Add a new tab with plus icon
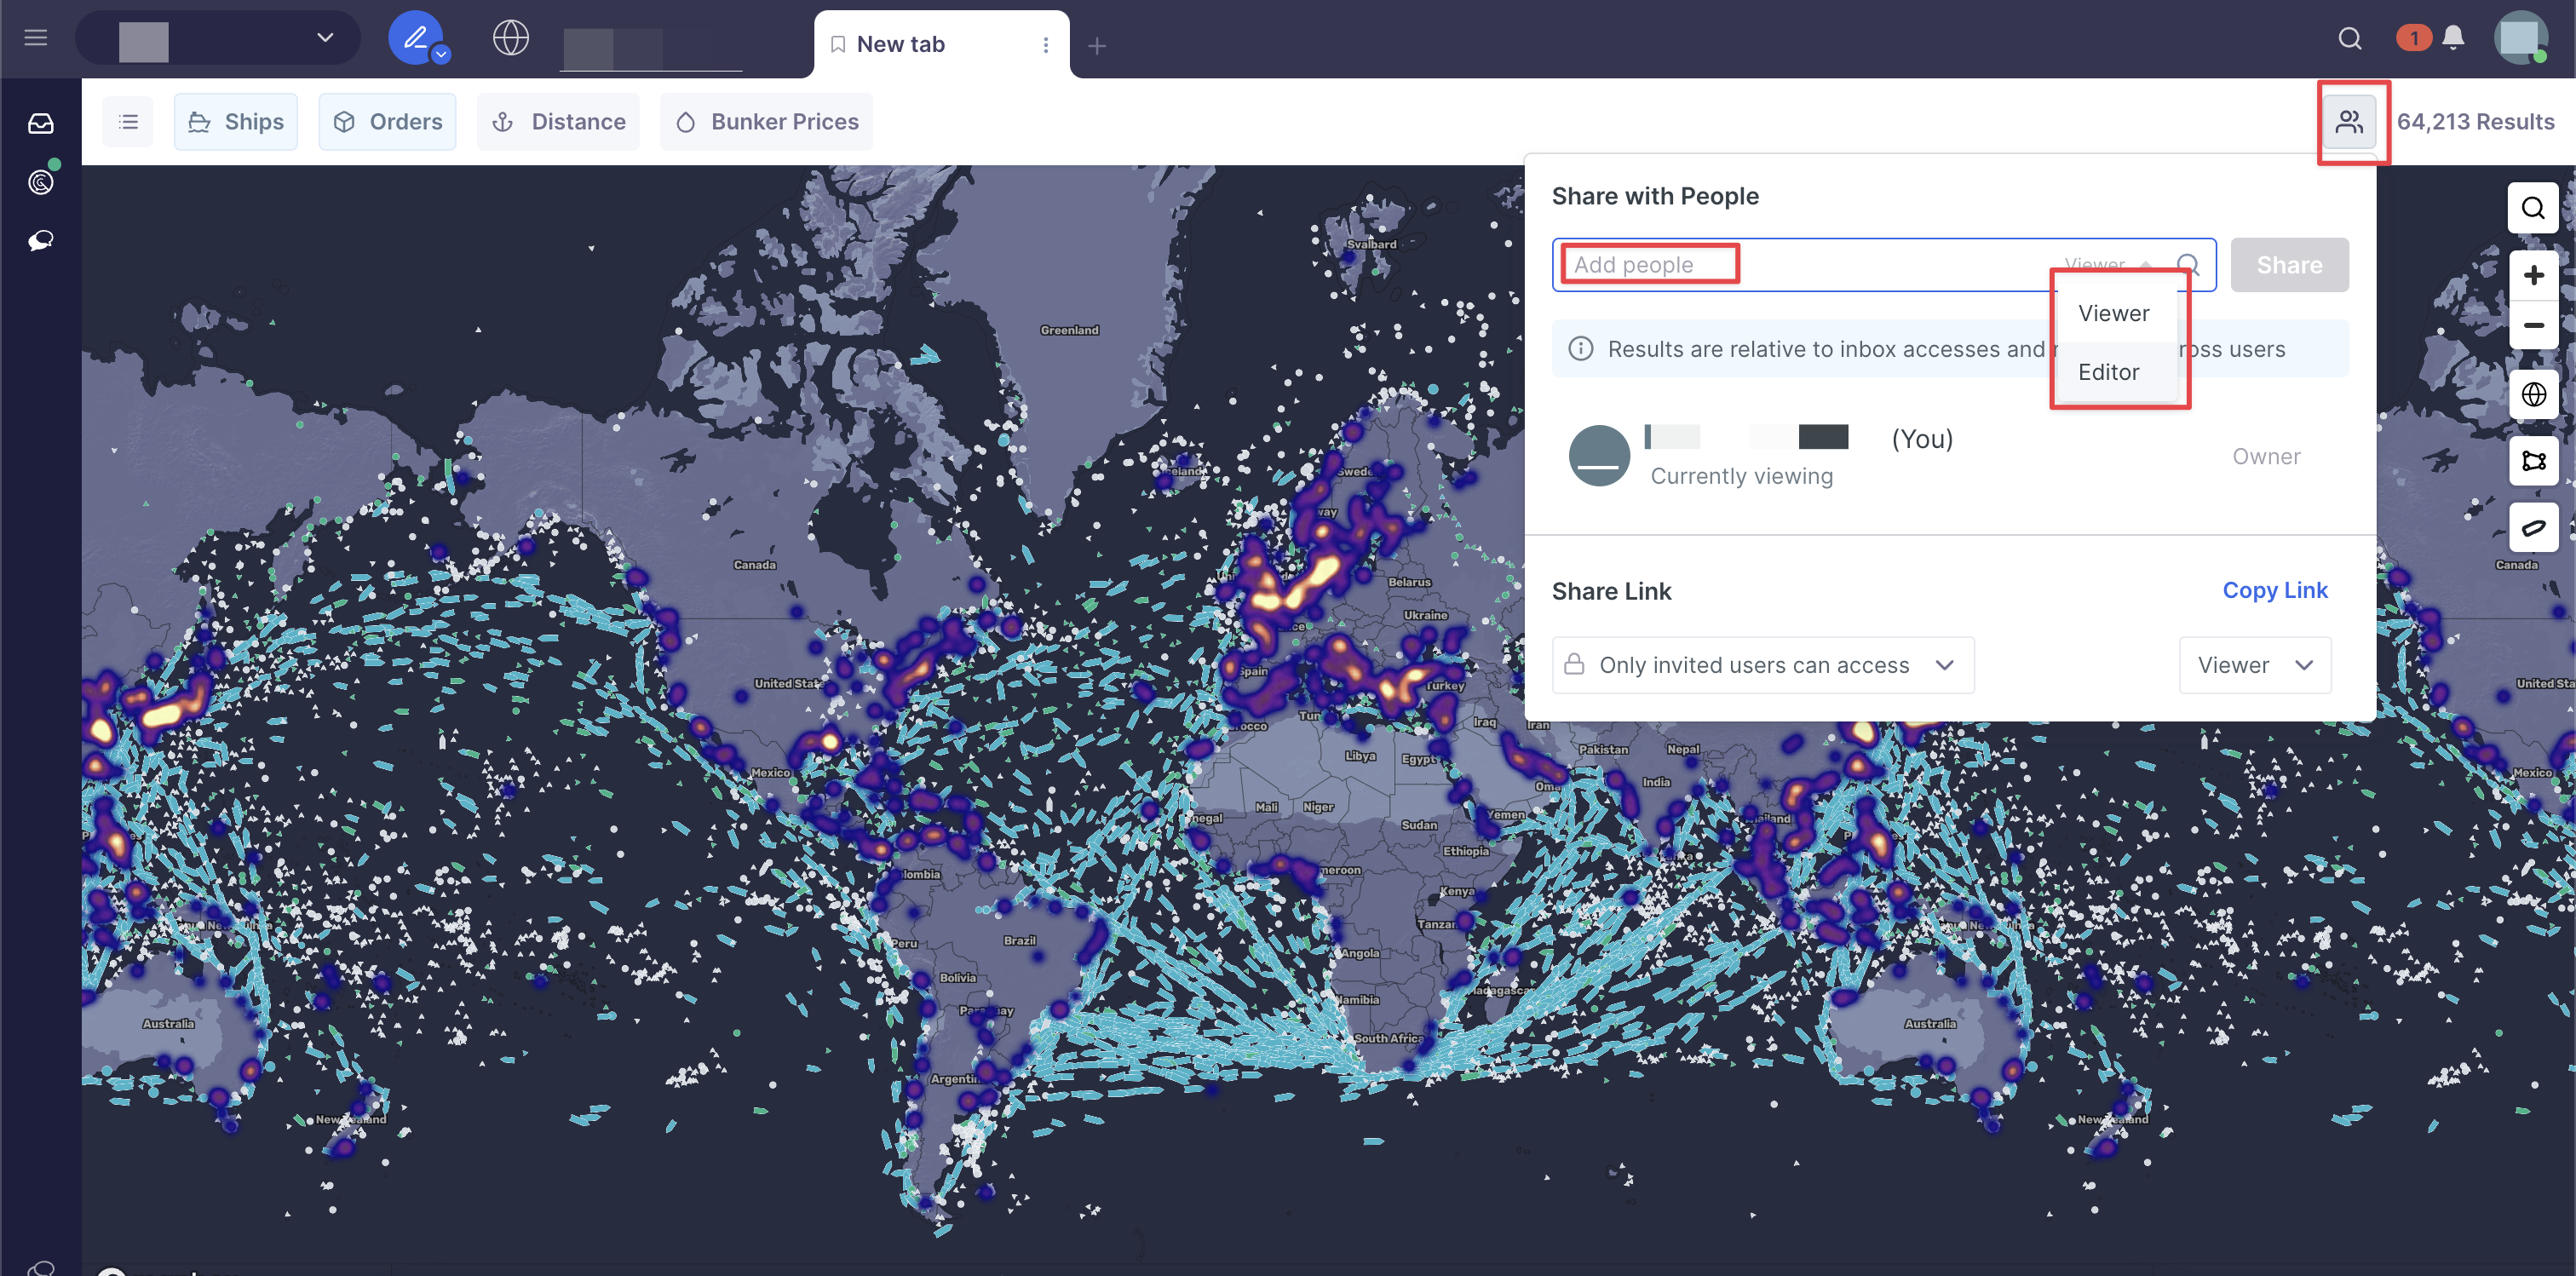 (1097, 45)
